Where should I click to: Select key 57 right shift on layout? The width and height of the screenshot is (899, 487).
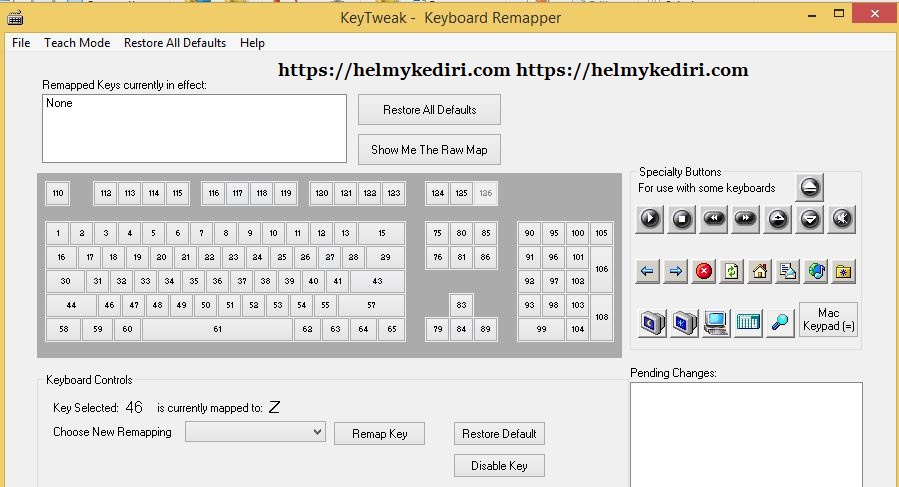click(x=372, y=305)
